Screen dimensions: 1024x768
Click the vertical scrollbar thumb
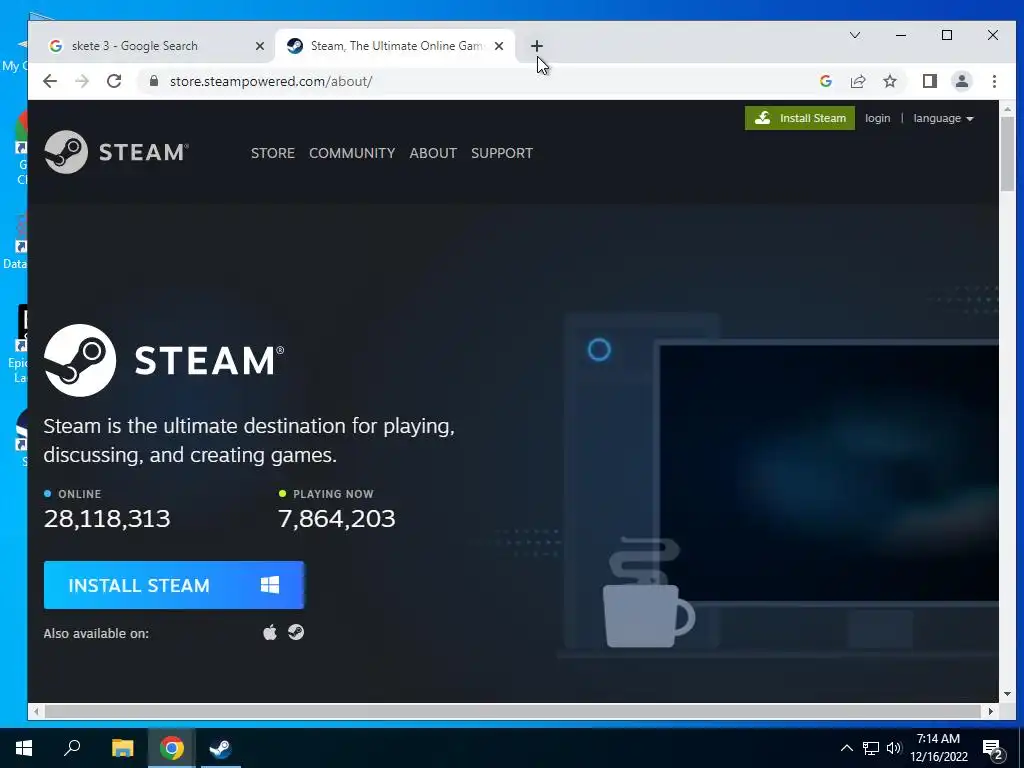point(1007,154)
